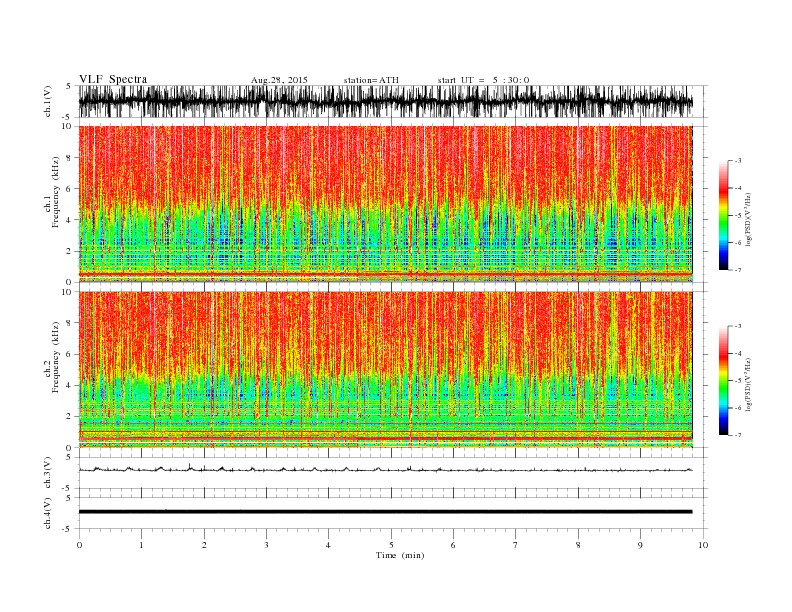Click the '-5' tick on ch.4(V) axis
The image size is (792, 612).
(68, 529)
